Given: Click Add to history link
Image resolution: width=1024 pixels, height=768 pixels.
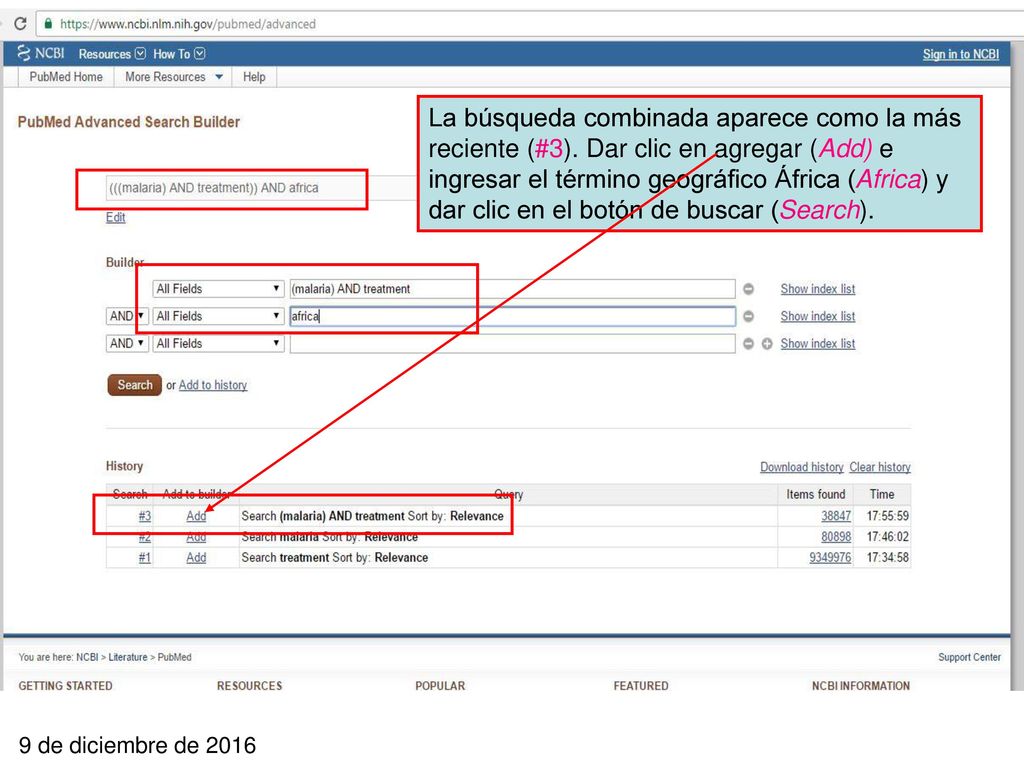Looking at the screenshot, I should pos(213,385).
